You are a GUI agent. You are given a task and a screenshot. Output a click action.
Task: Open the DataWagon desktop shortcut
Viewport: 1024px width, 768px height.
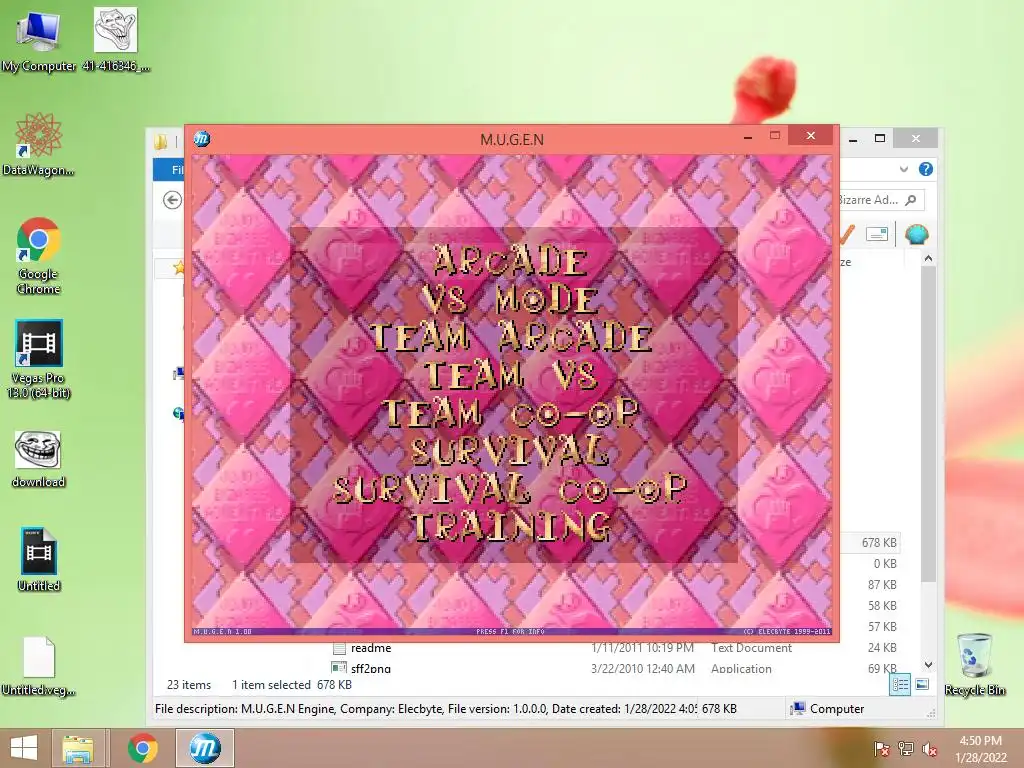(38, 144)
